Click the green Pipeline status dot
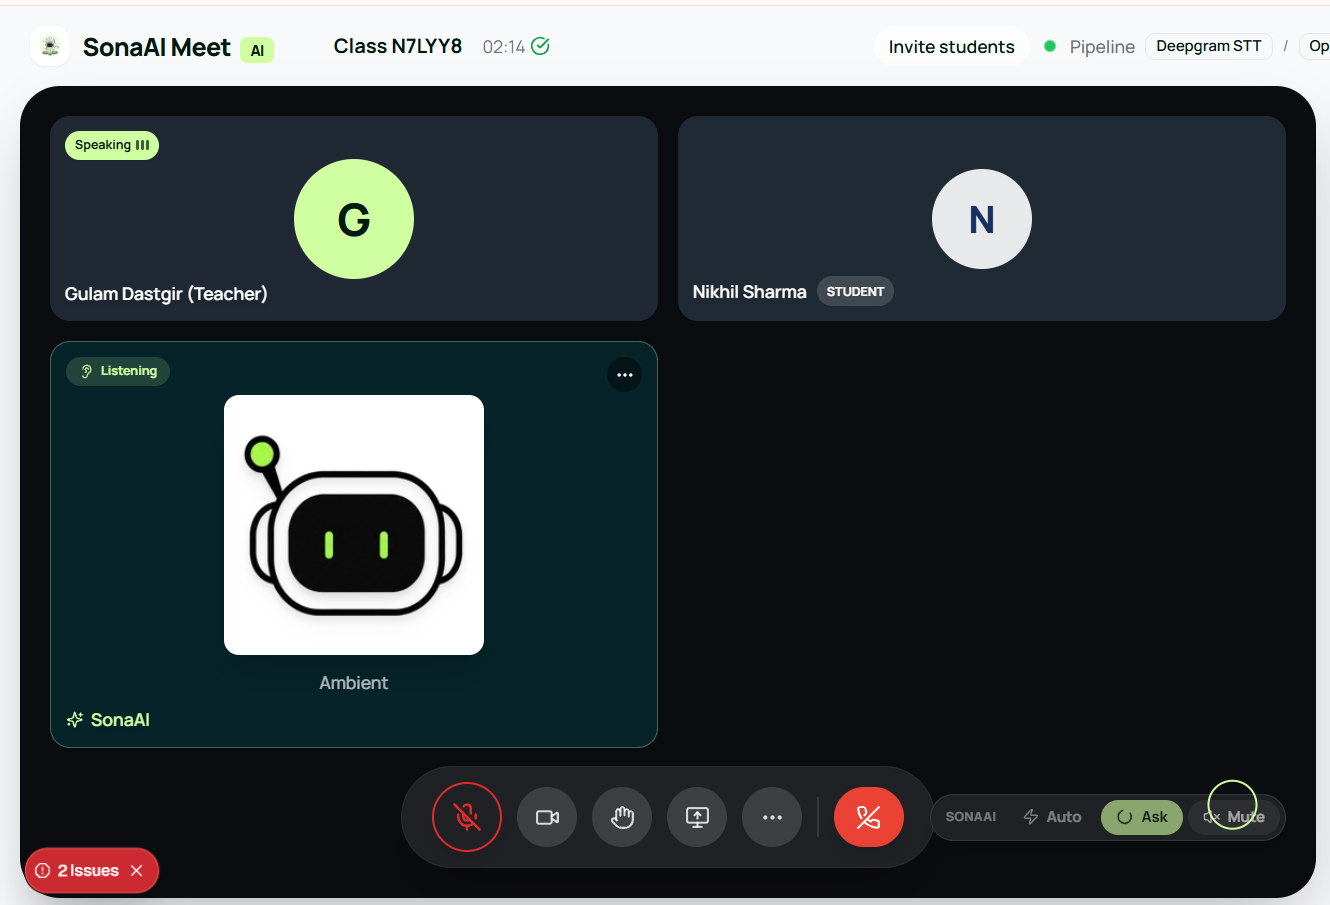Screen dimensions: 1330x905 tap(1050, 46)
